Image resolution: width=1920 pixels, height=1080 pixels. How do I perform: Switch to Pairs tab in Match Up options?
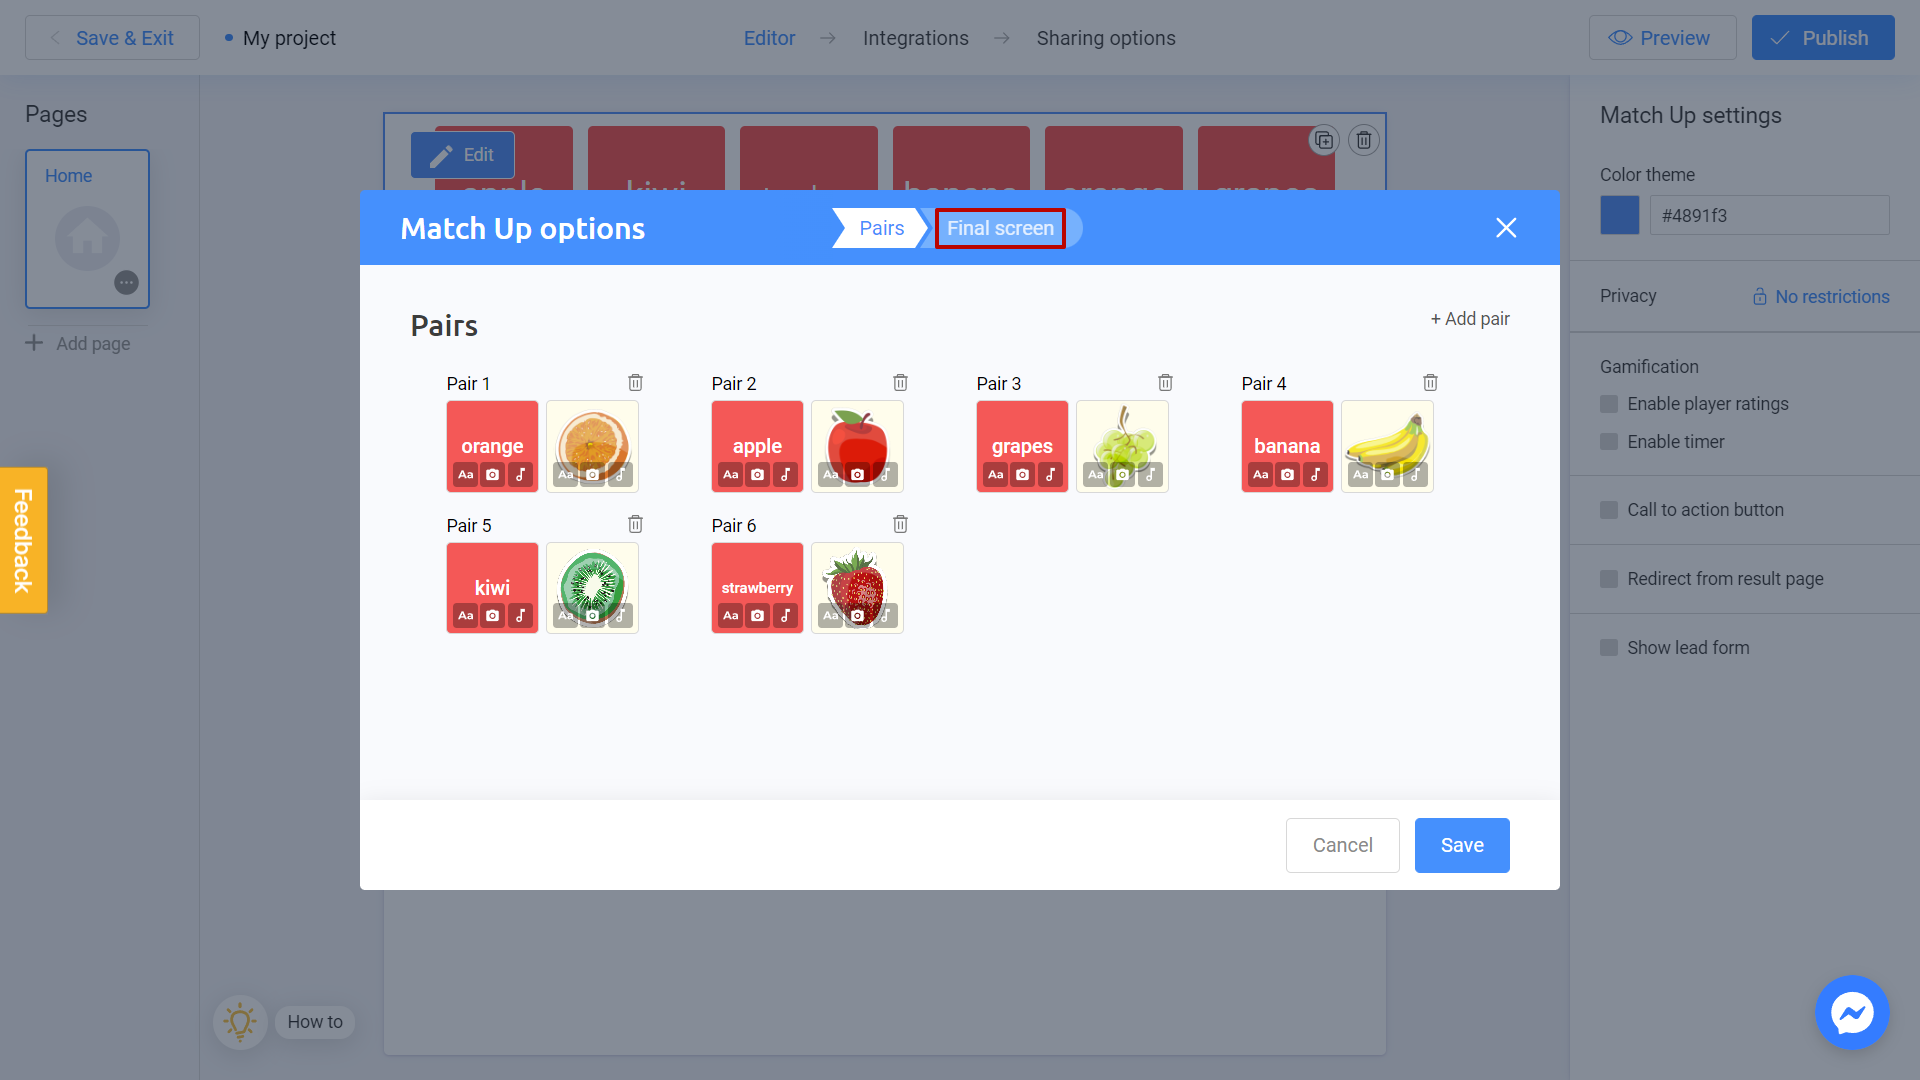click(x=878, y=228)
